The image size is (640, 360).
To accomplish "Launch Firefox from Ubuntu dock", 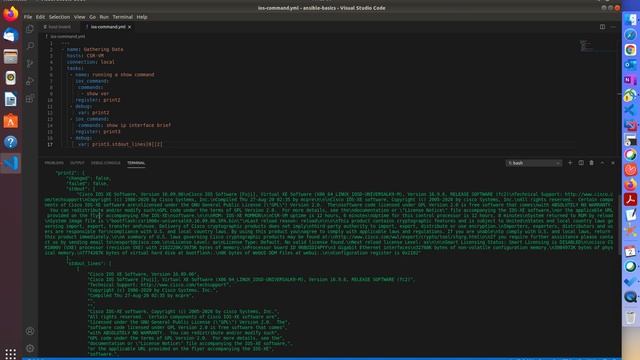I will coord(11,14).
